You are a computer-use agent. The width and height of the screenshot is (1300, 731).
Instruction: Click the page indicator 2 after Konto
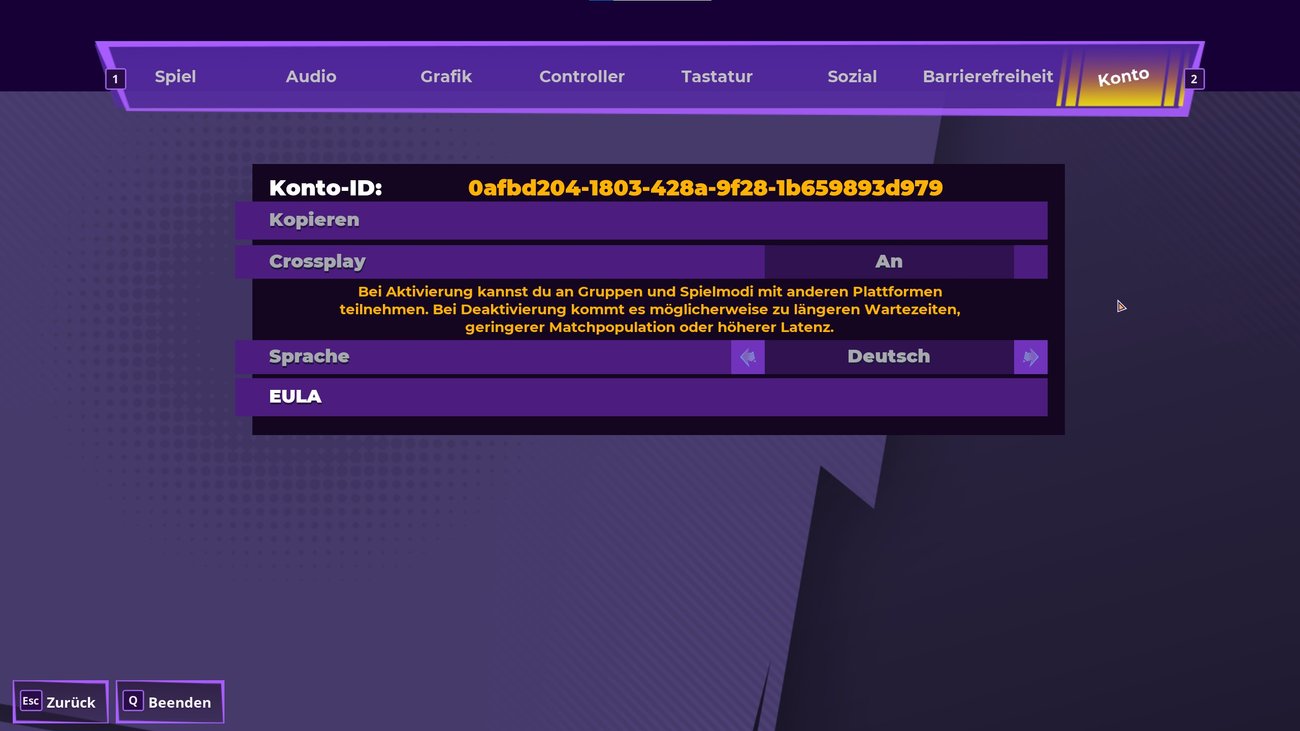1193,78
